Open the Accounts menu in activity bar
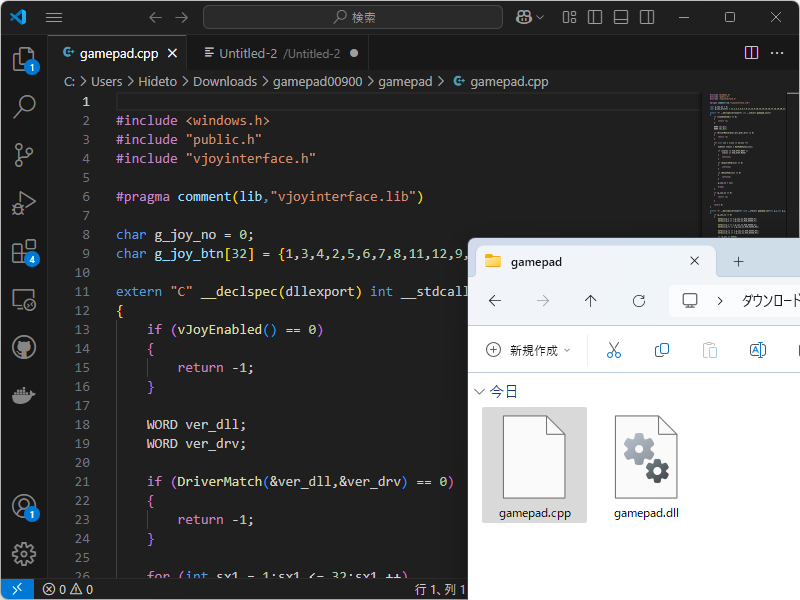 point(24,507)
